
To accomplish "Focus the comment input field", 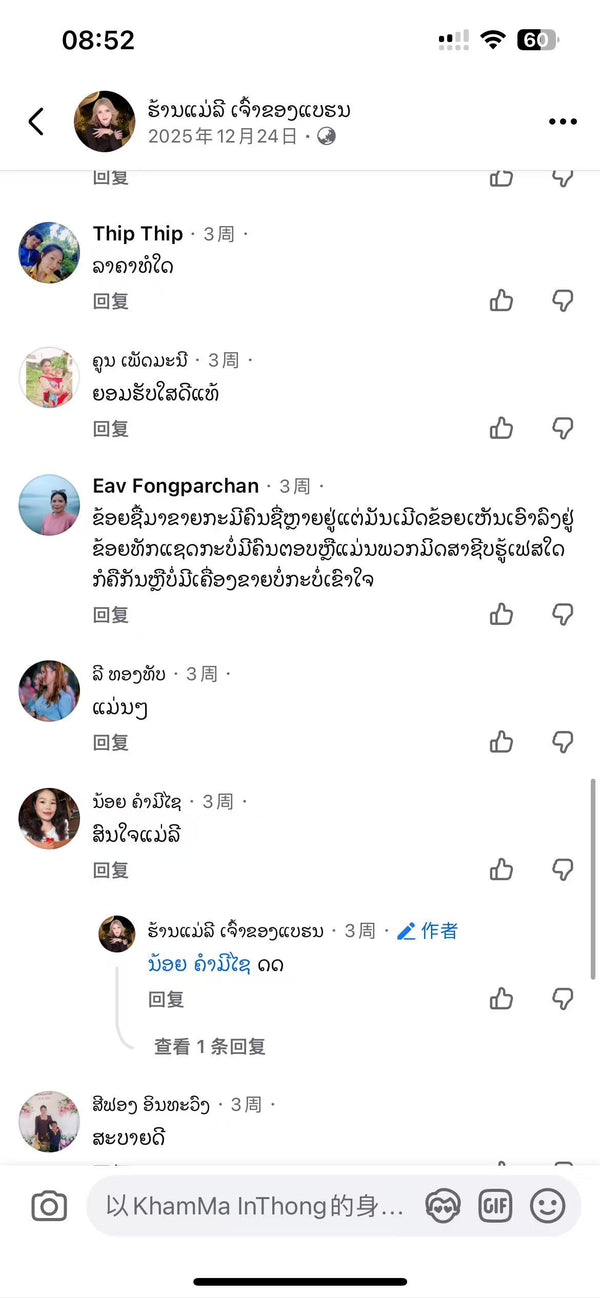I will point(255,1206).
